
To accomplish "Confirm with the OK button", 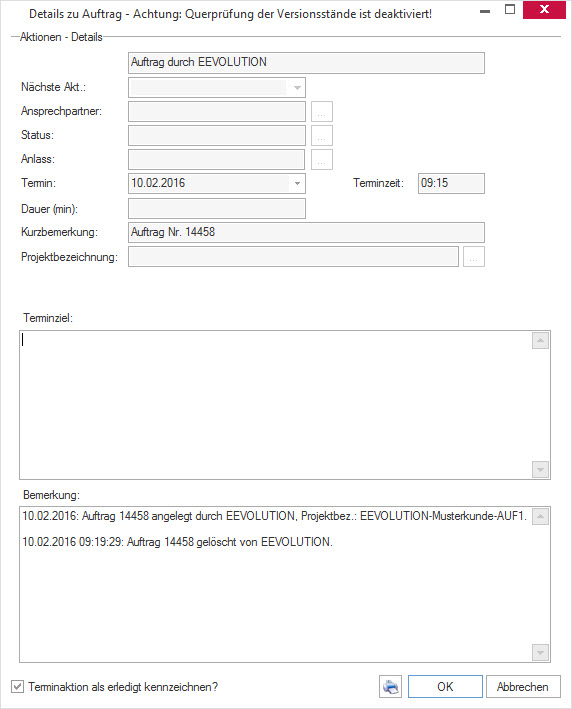I will [445, 686].
